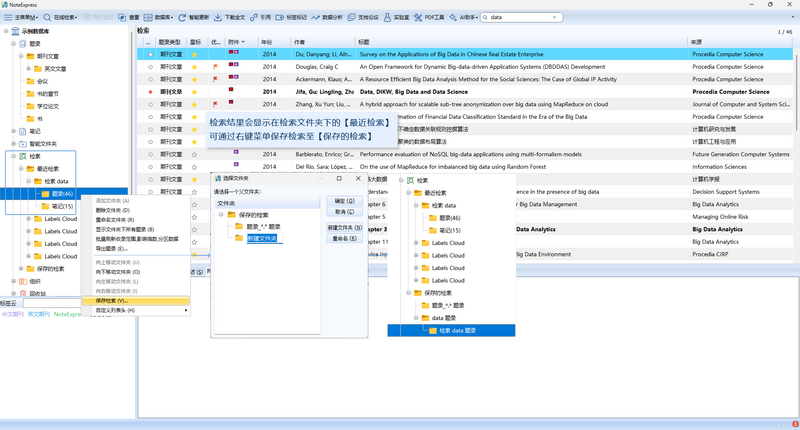Viewport: 800px width, 430px height.
Task: Click the 智能更新 smart update icon
Action: coord(182,17)
